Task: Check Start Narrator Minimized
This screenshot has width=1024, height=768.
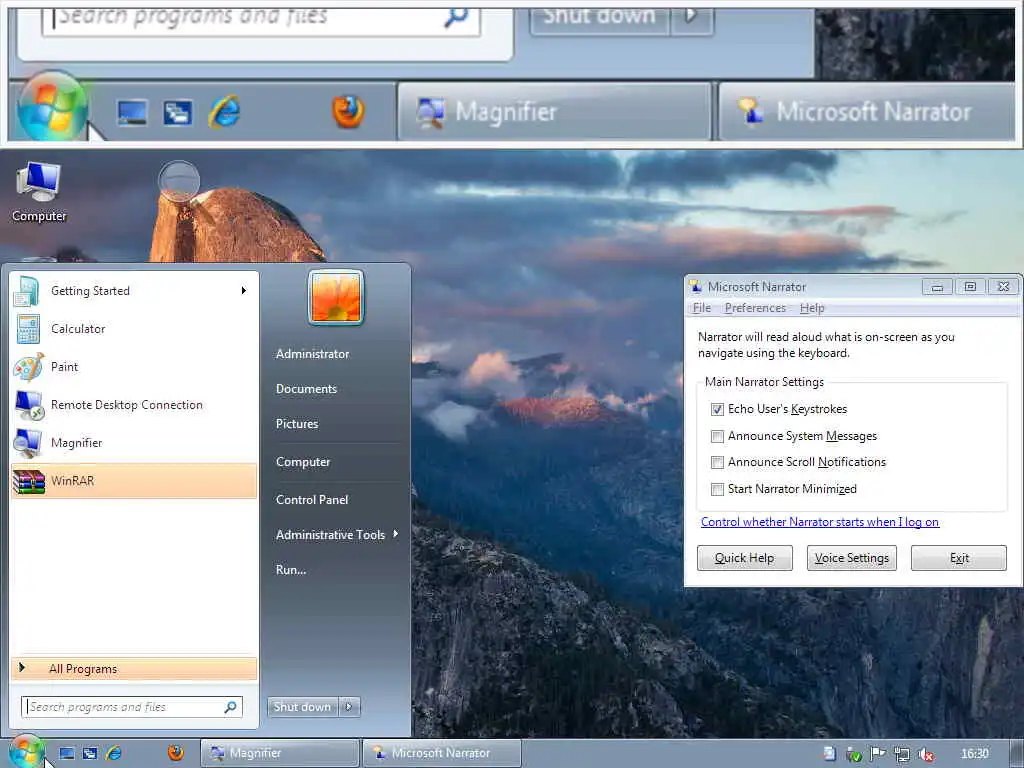Action: 717,489
